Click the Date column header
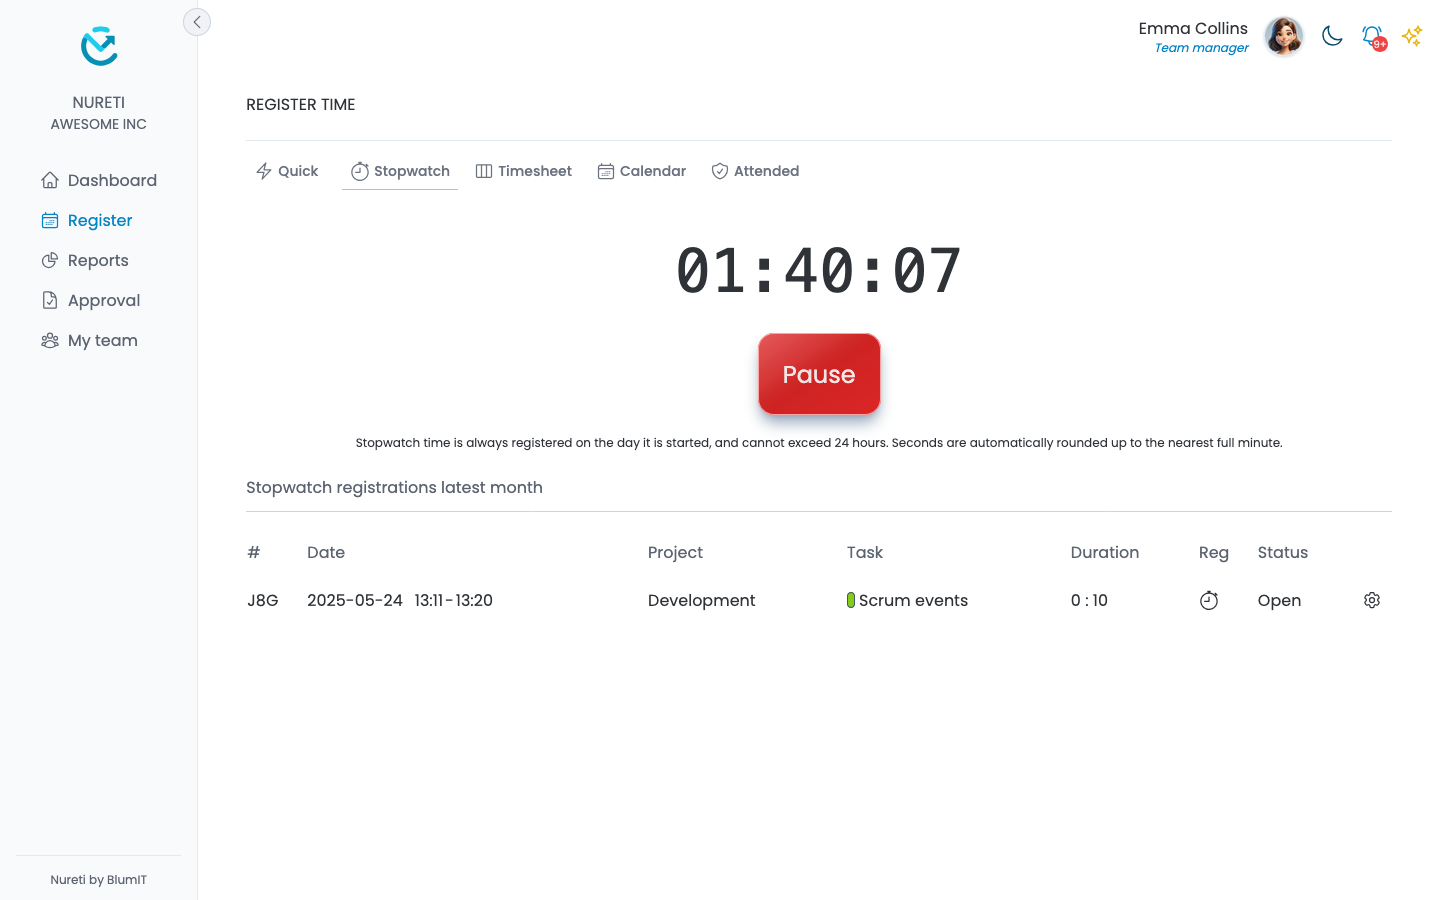Image resolution: width=1440 pixels, height=900 pixels. 326,552
